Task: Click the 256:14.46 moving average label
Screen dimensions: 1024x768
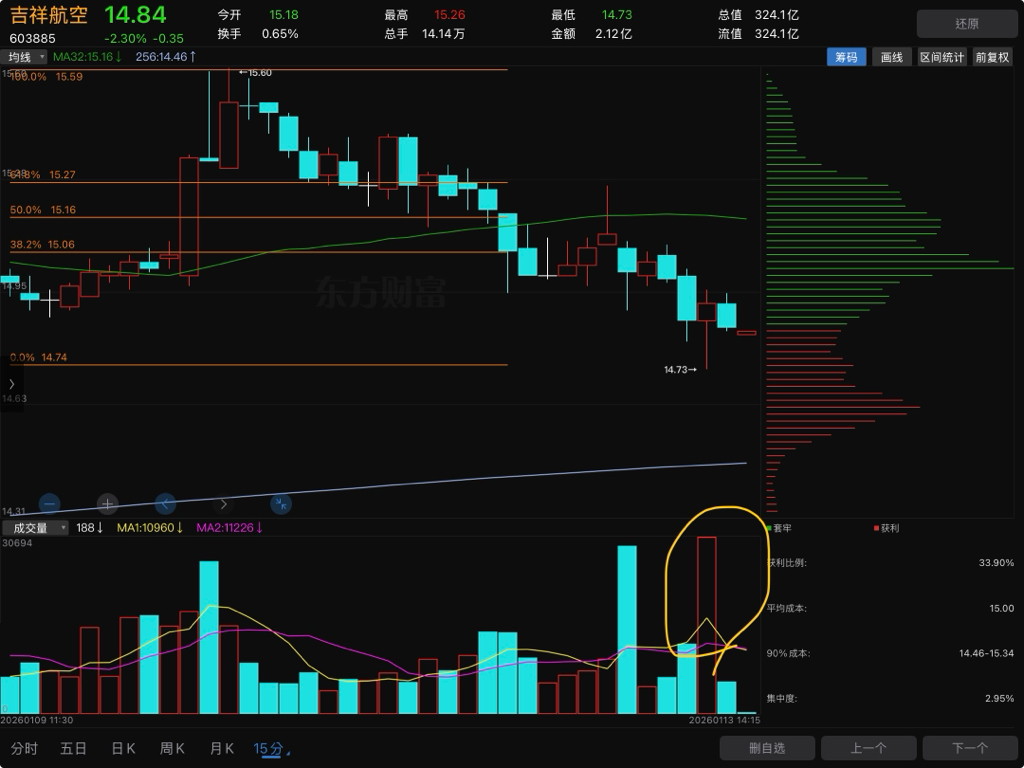Action: pyautogui.click(x=166, y=57)
